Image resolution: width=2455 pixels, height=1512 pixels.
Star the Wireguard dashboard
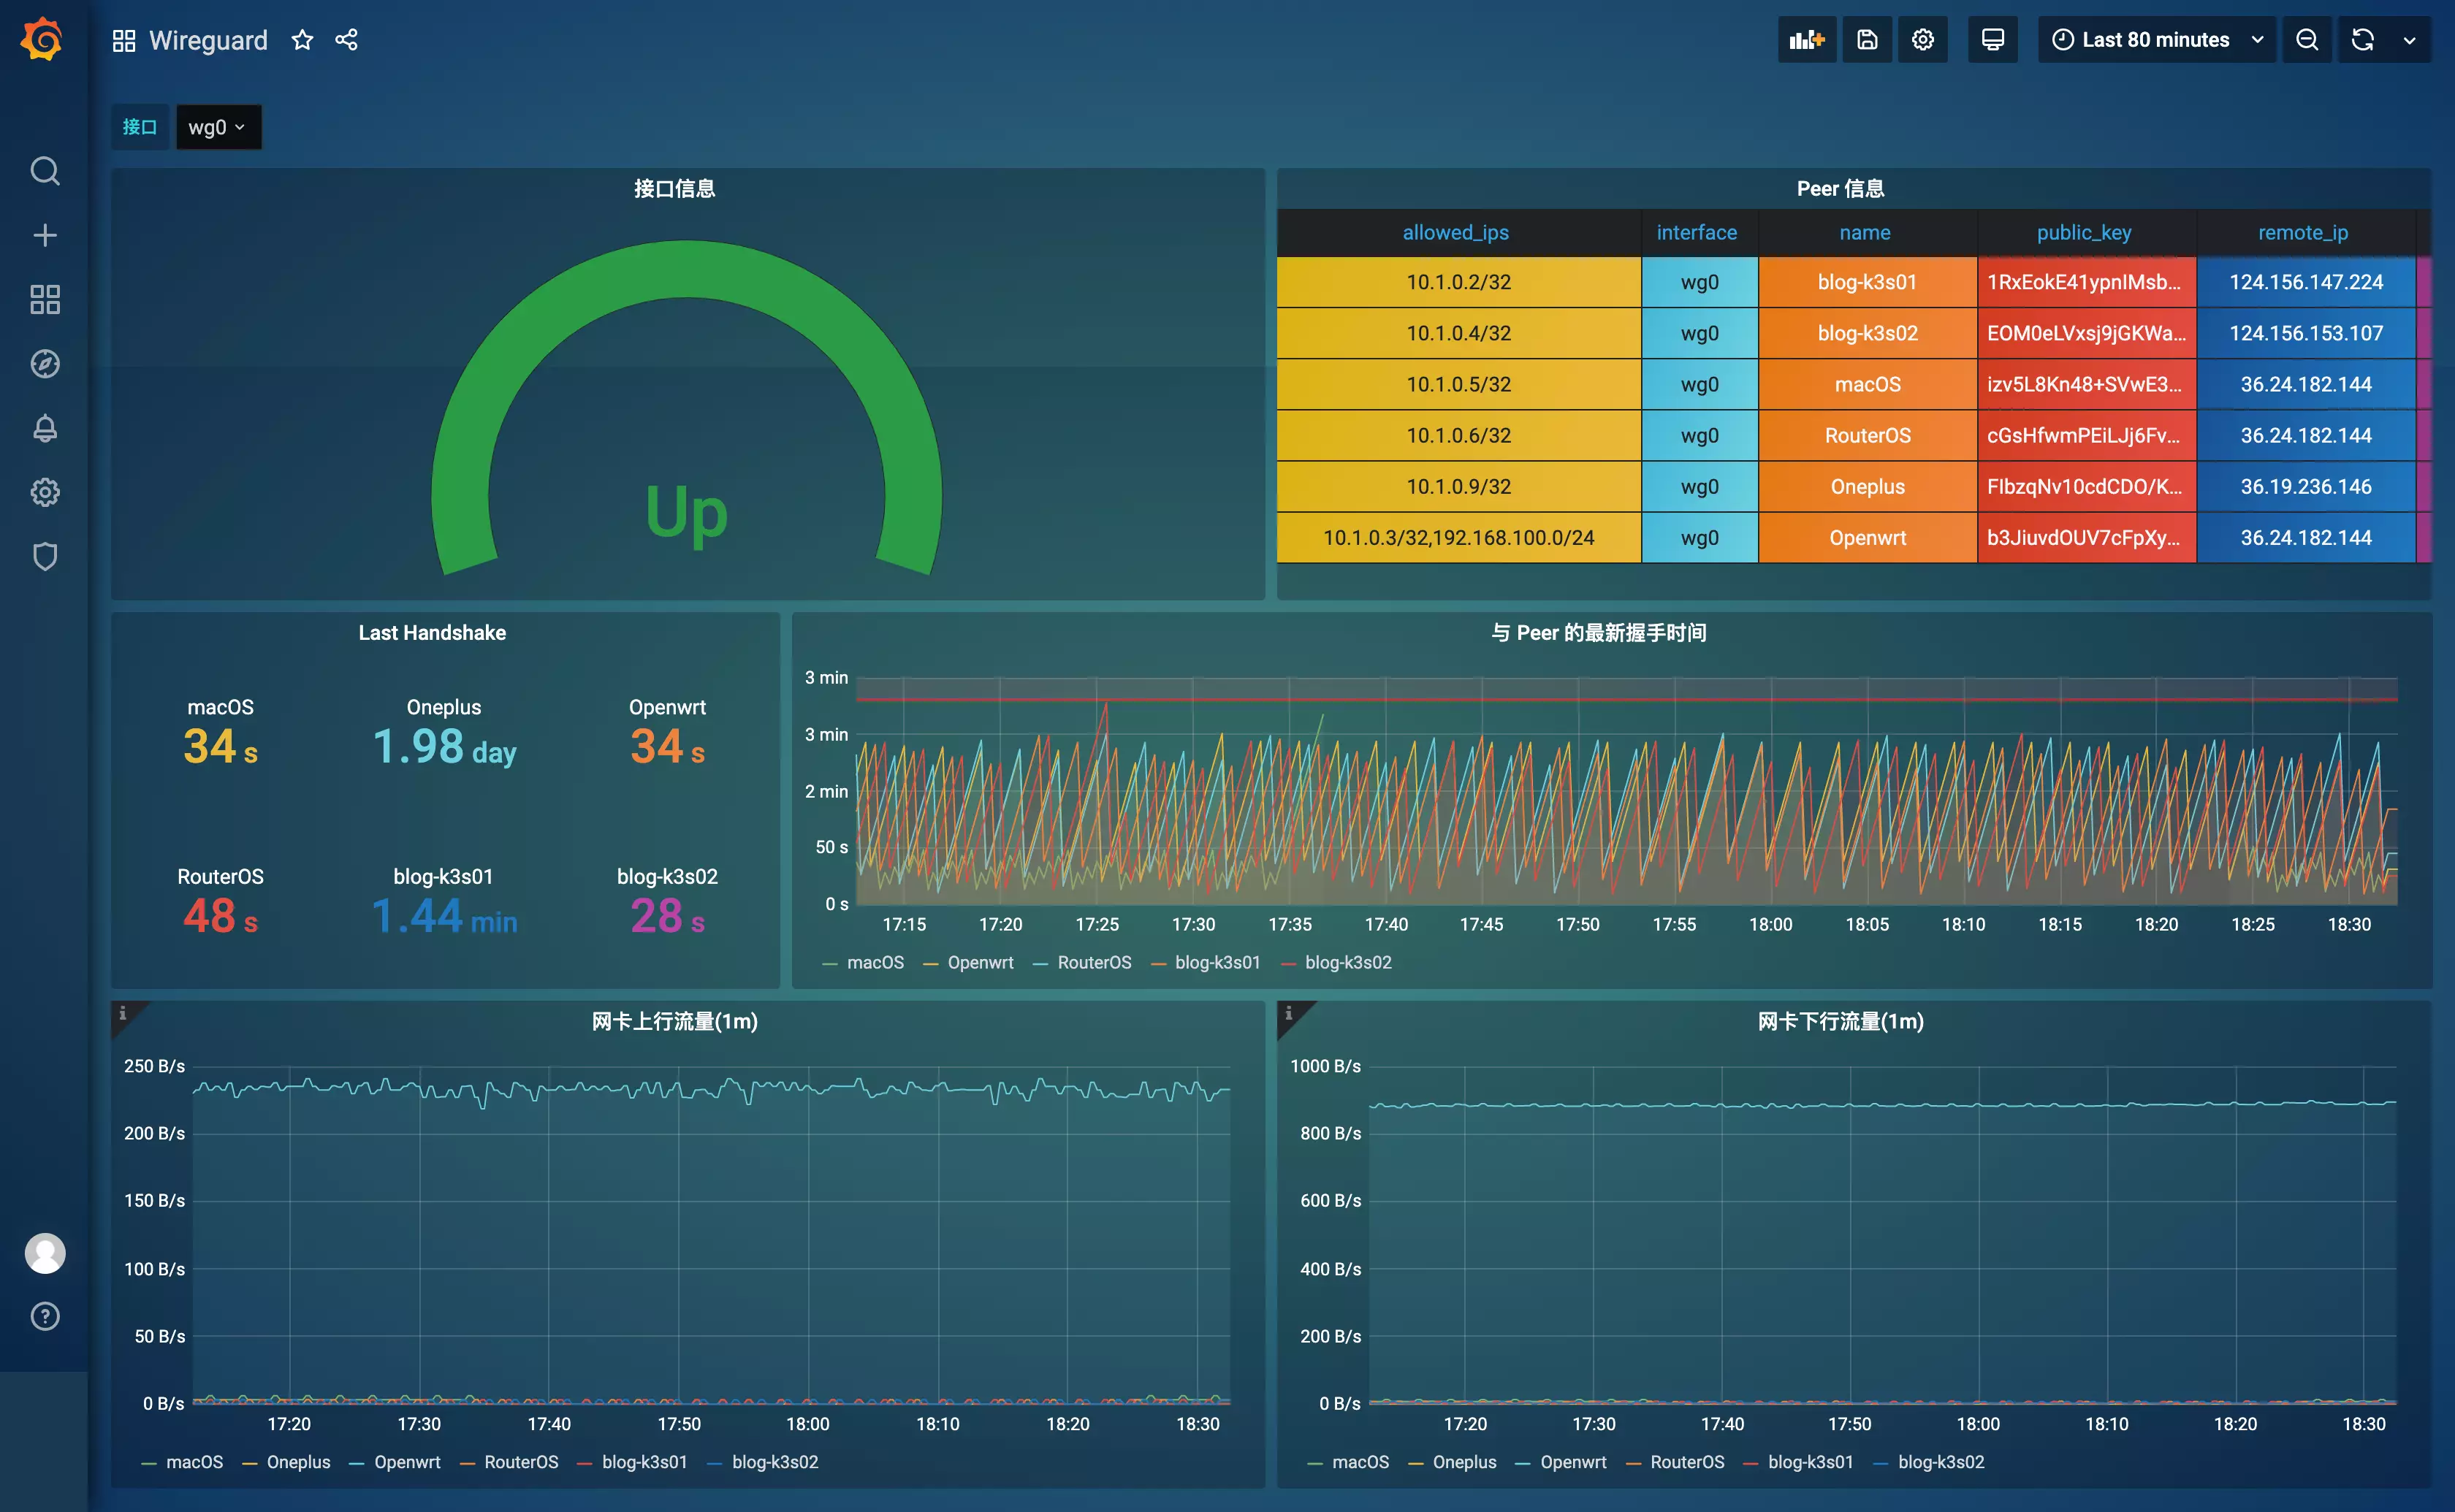click(x=302, y=40)
